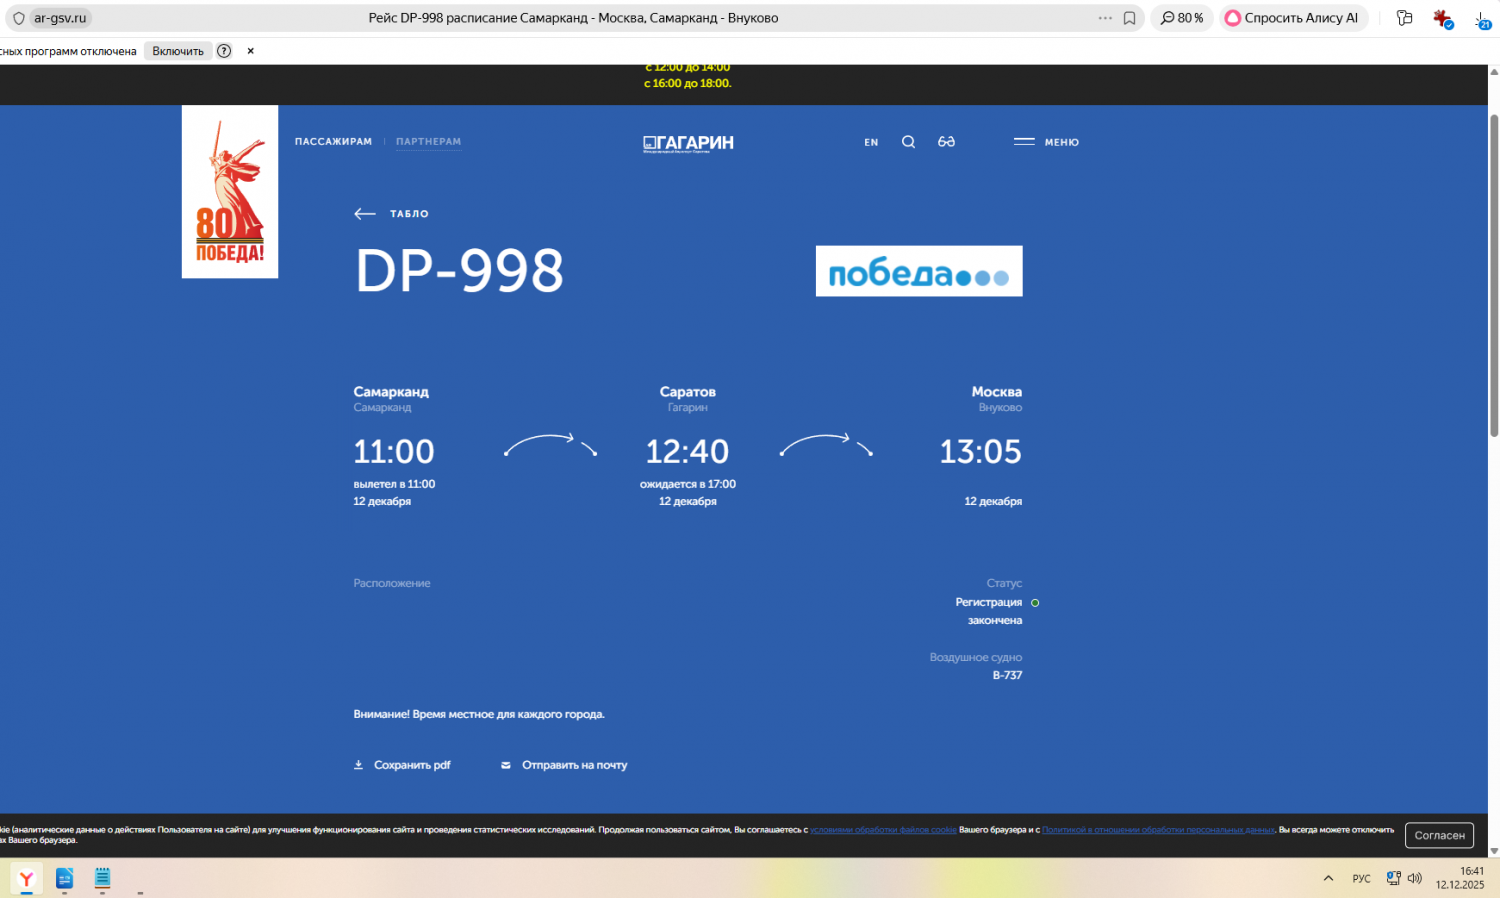
Task: Click the site search magnifier icon
Action: (x=908, y=142)
